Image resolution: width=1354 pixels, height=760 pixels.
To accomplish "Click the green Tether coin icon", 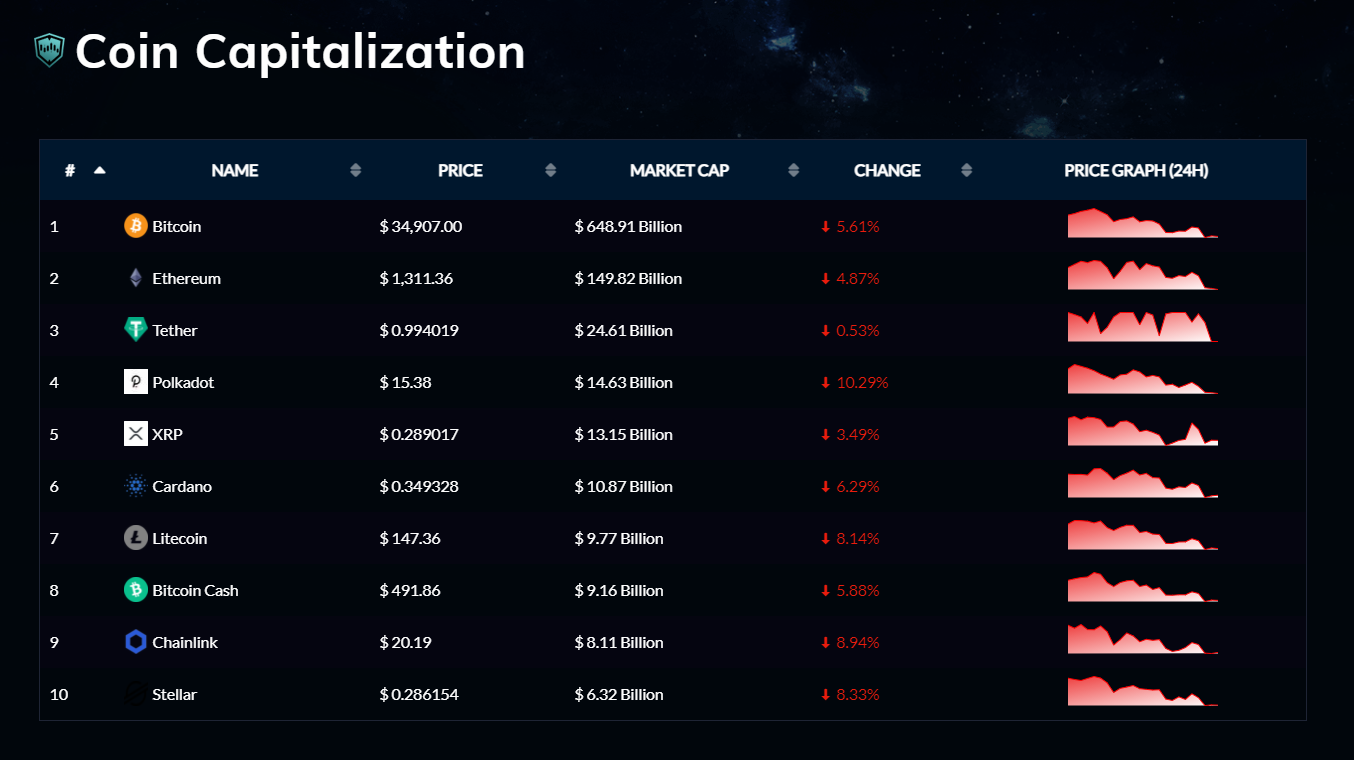I will tap(135, 330).
